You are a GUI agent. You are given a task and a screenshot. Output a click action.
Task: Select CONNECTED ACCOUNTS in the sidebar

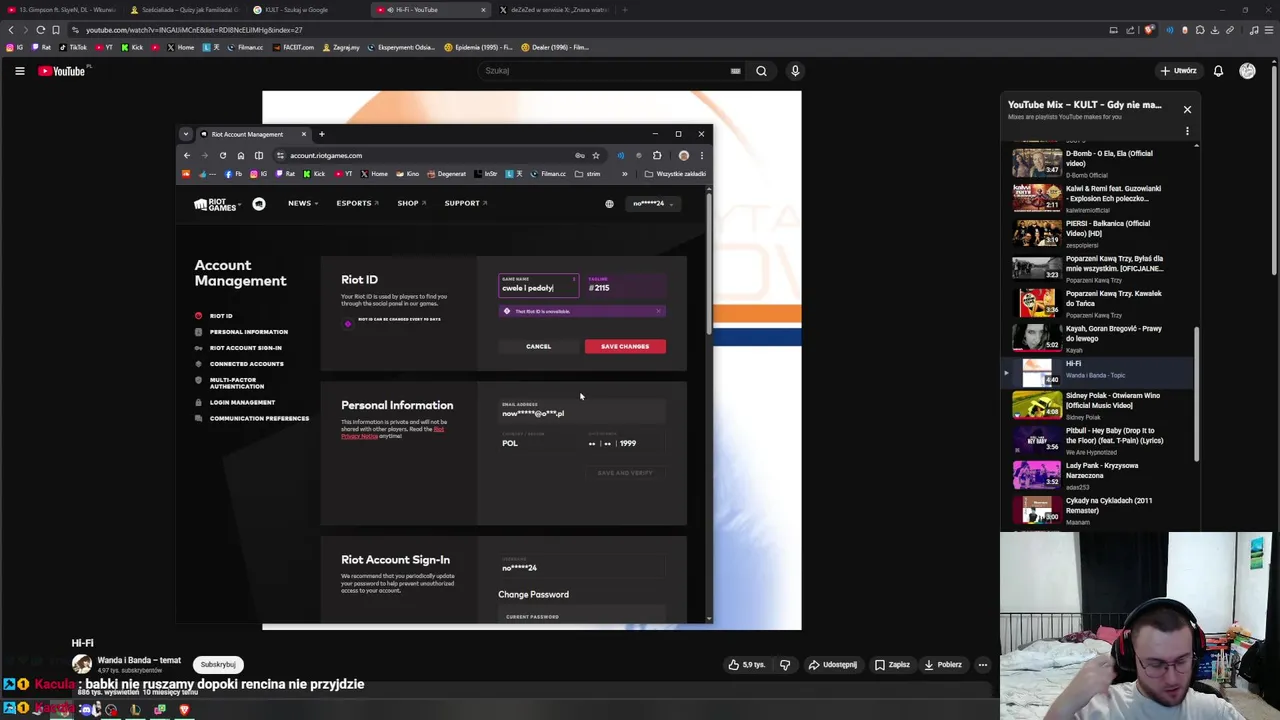pyautogui.click(x=246, y=364)
